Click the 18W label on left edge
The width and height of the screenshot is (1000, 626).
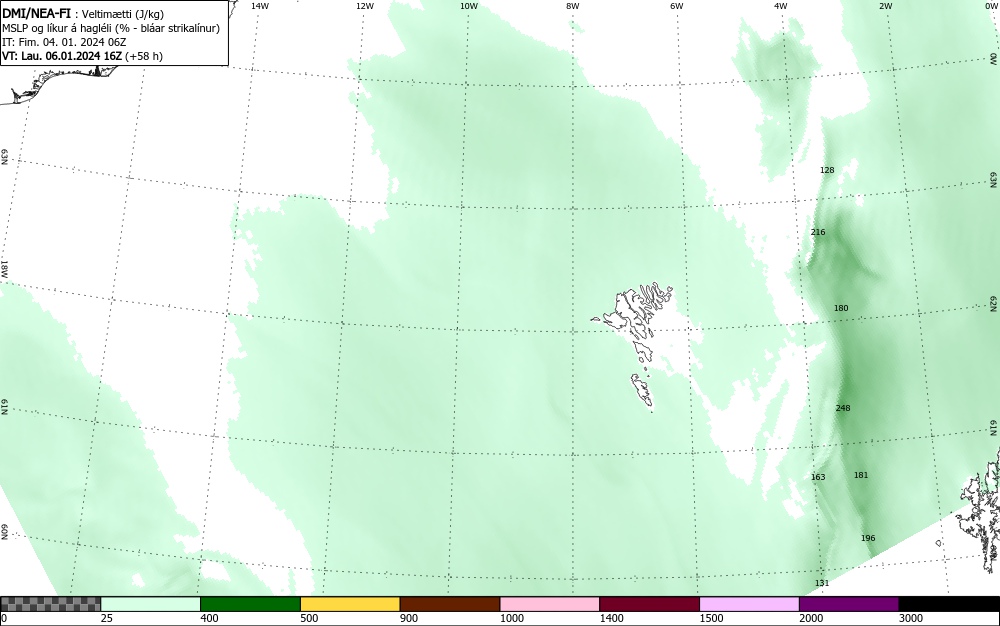(x=4, y=268)
